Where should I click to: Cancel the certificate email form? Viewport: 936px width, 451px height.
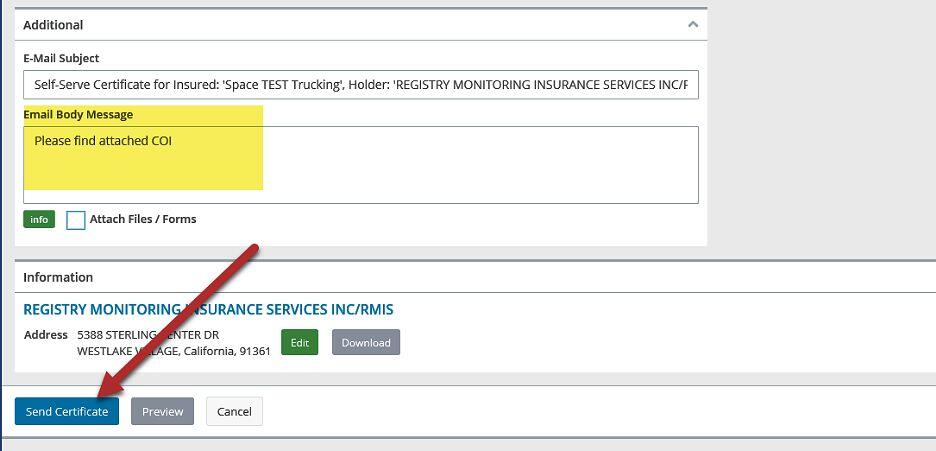[234, 411]
